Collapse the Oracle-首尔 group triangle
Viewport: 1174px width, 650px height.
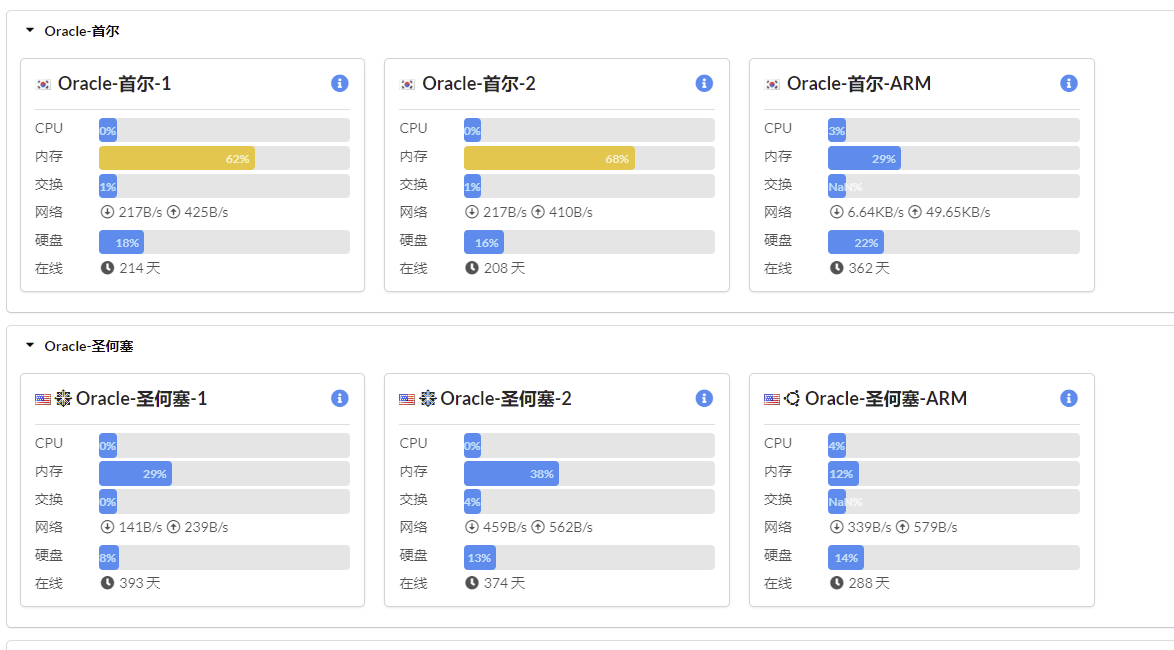[30, 31]
